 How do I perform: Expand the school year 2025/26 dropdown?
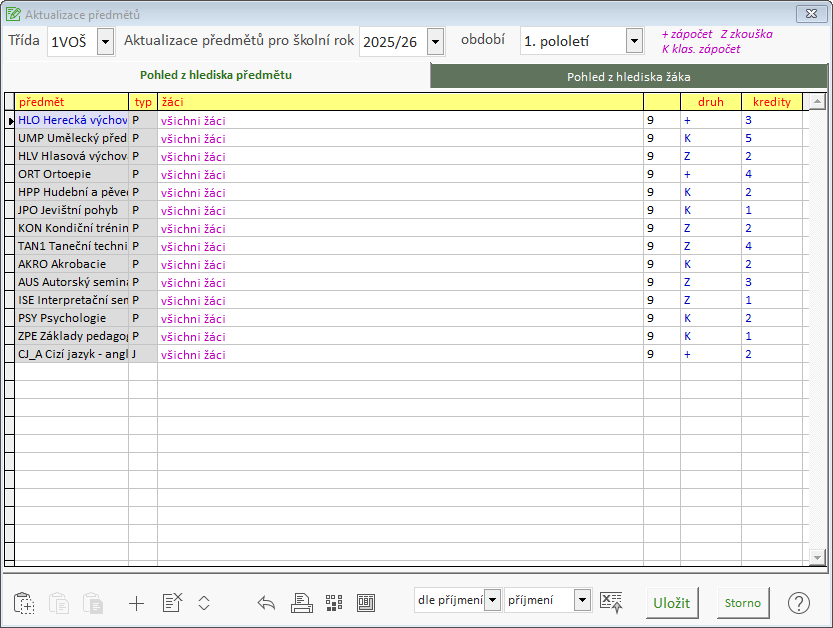435,41
